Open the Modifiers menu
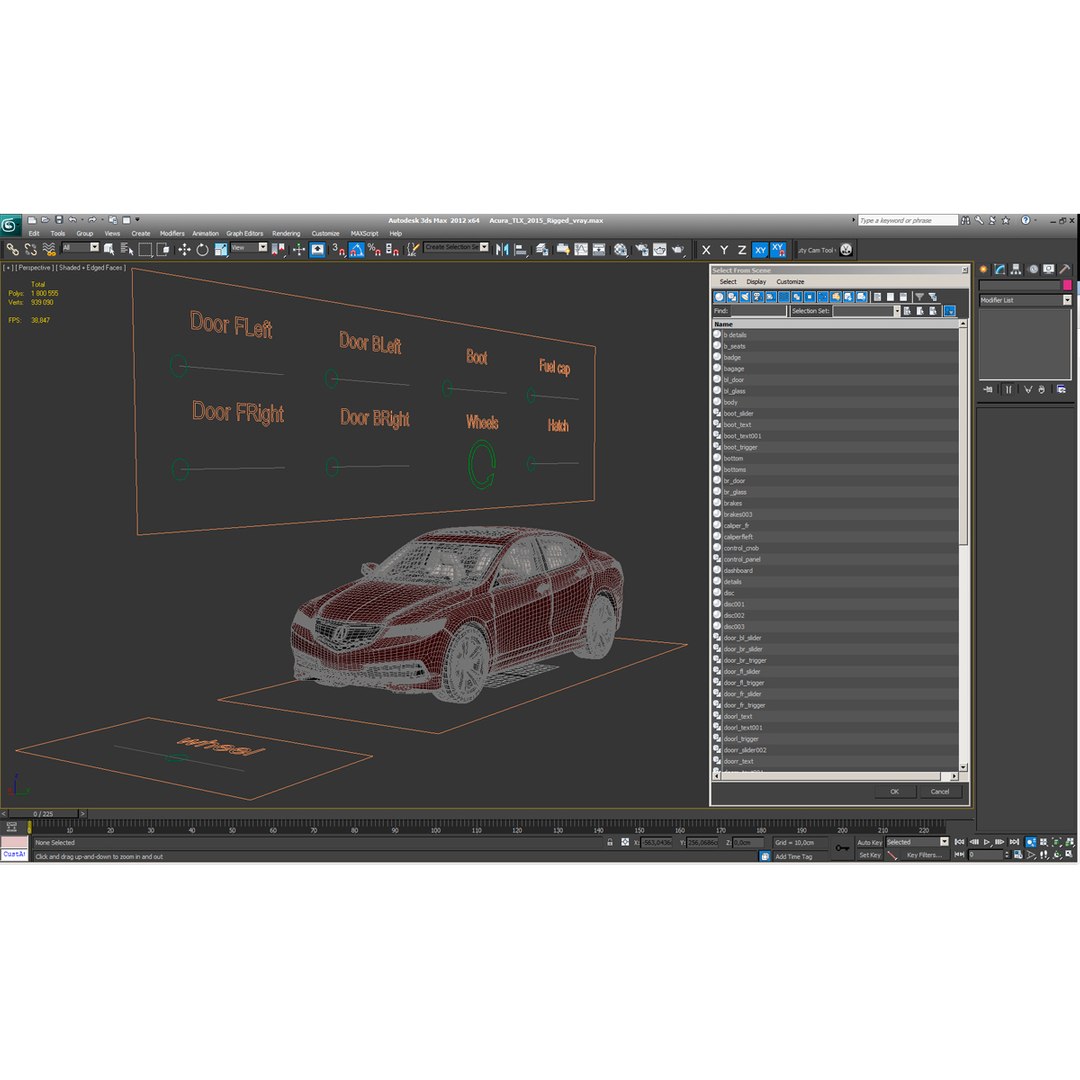The height and width of the screenshot is (1080, 1080). (172, 233)
